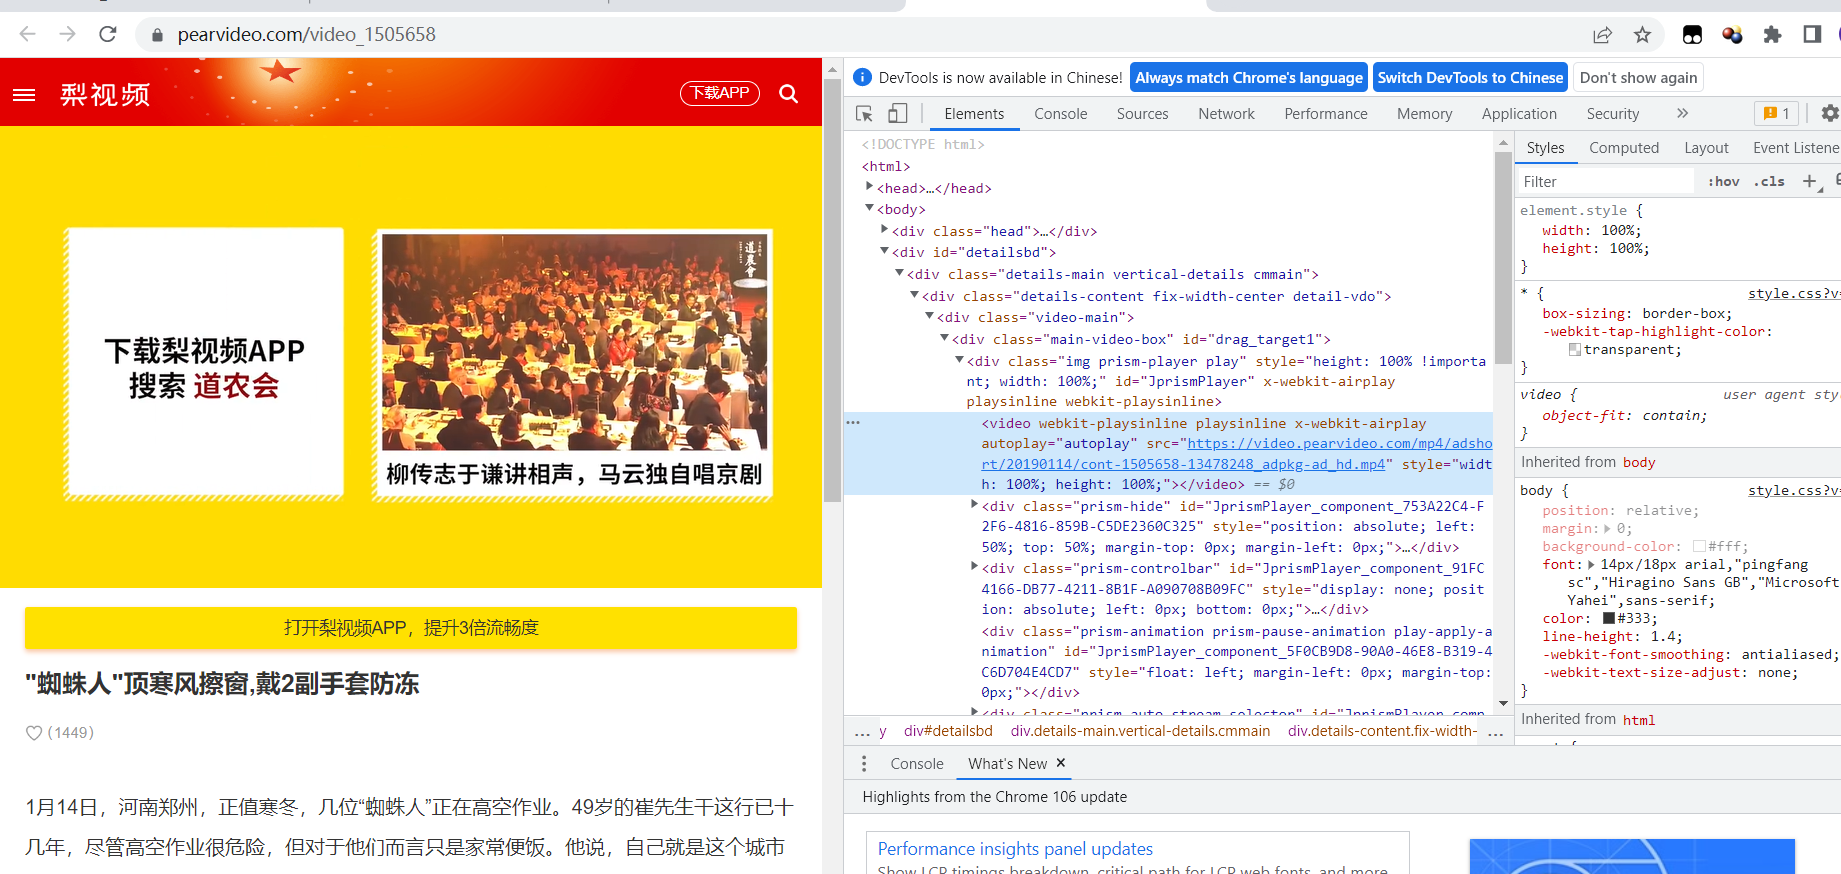Open the Application tab
The image size is (1841, 874).
point(1520,114)
